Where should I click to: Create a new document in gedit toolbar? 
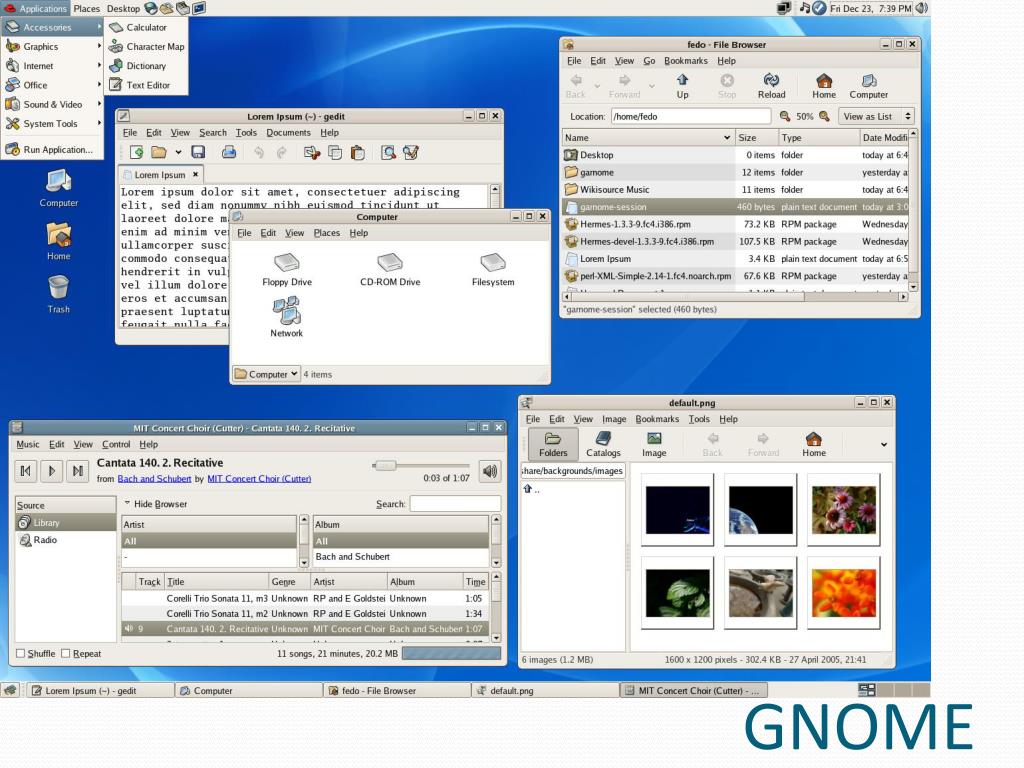pos(136,153)
